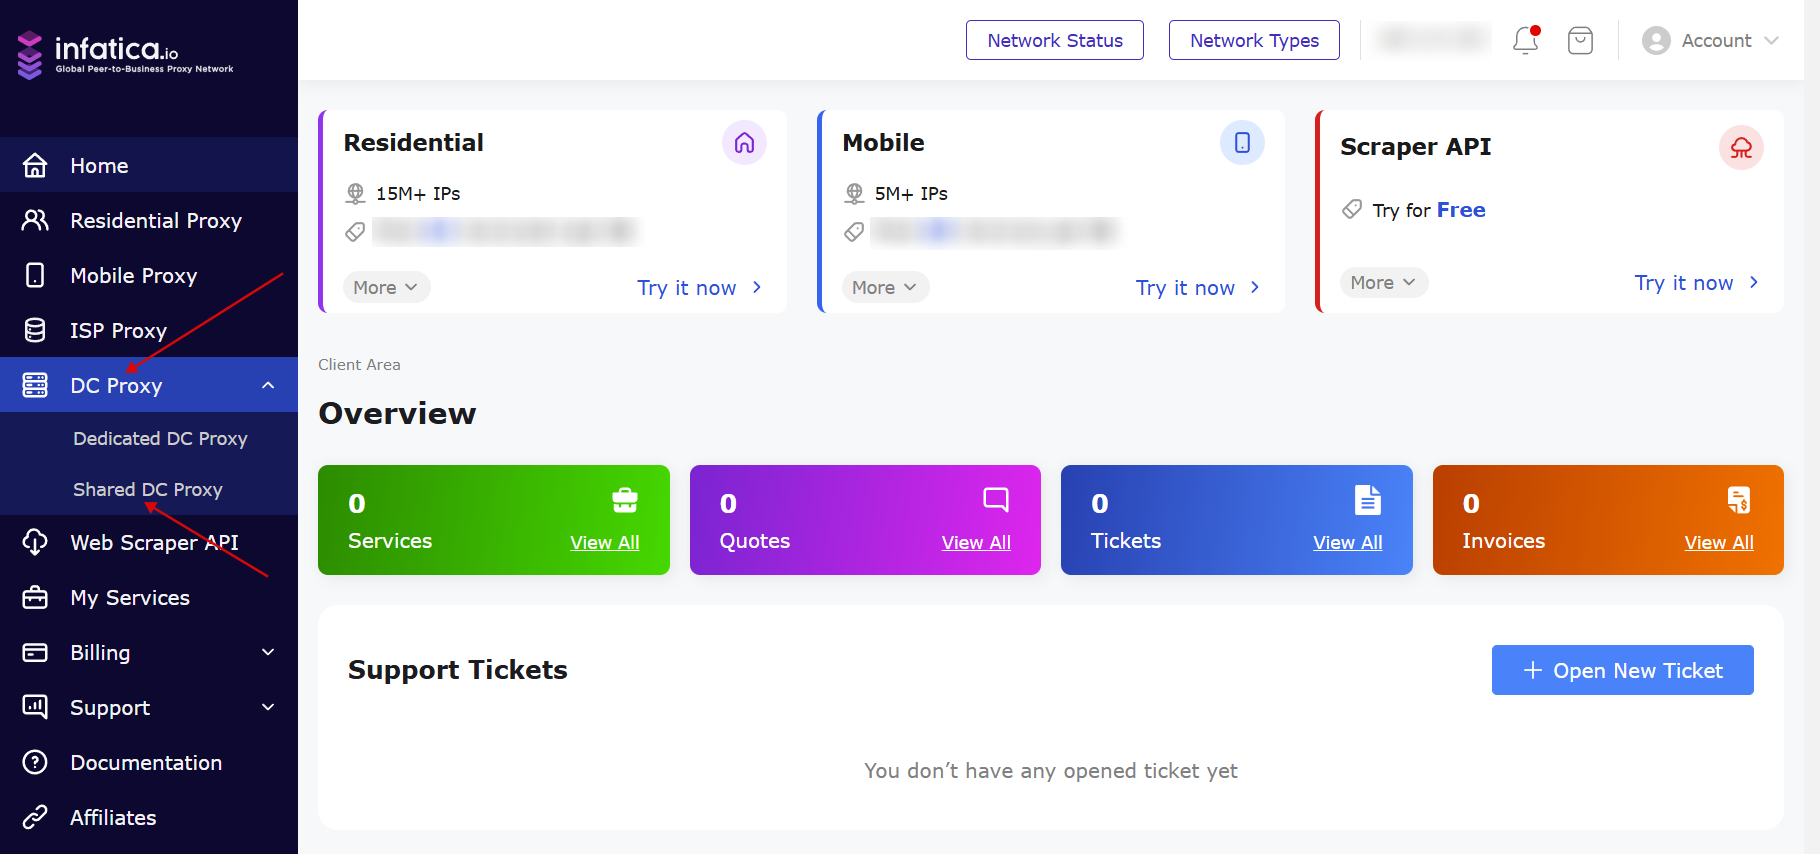This screenshot has height=854, width=1820.
Task: Click View All under Quotes
Action: [x=976, y=542]
